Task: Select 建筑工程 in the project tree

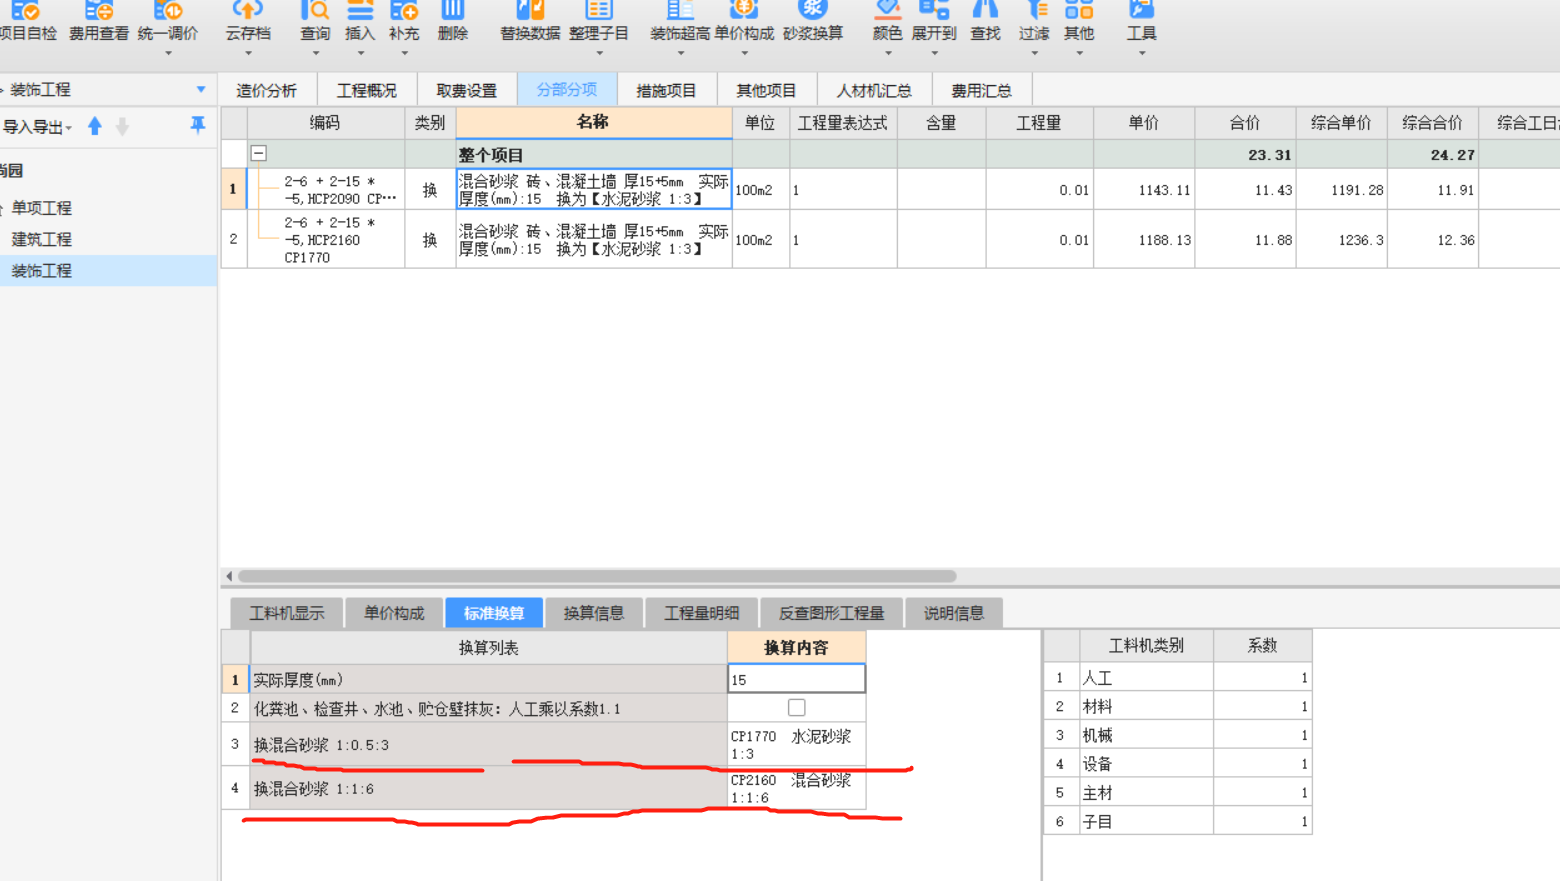Action: 42,240
